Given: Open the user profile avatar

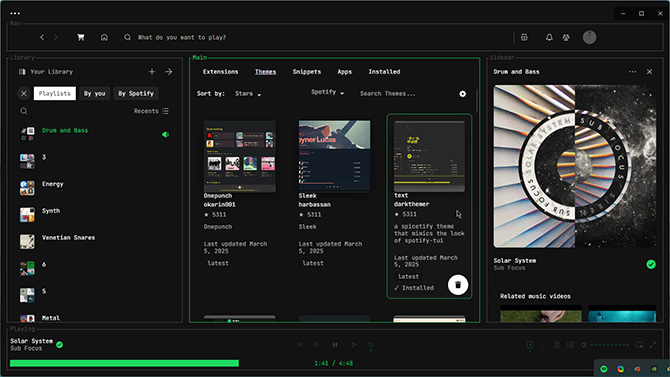Looking at the screenshot, I should coord(589,37).
